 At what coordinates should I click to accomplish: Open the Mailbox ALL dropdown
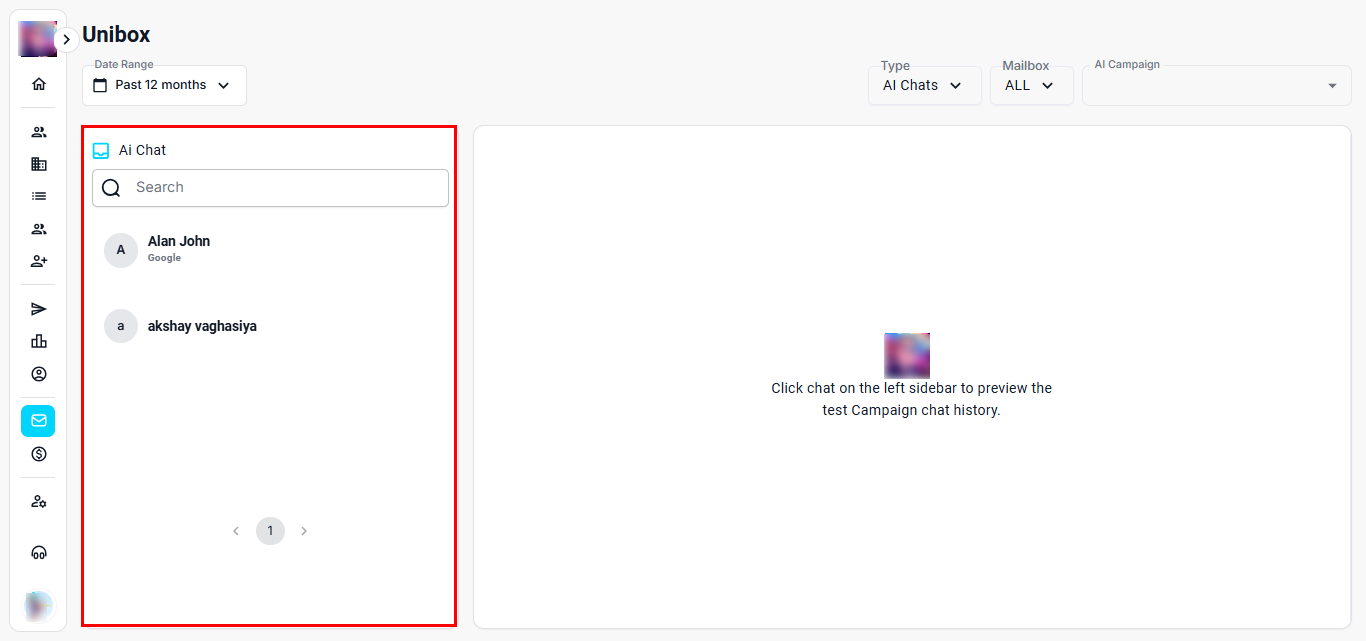pyautogui.click(x=1030, y=86)
